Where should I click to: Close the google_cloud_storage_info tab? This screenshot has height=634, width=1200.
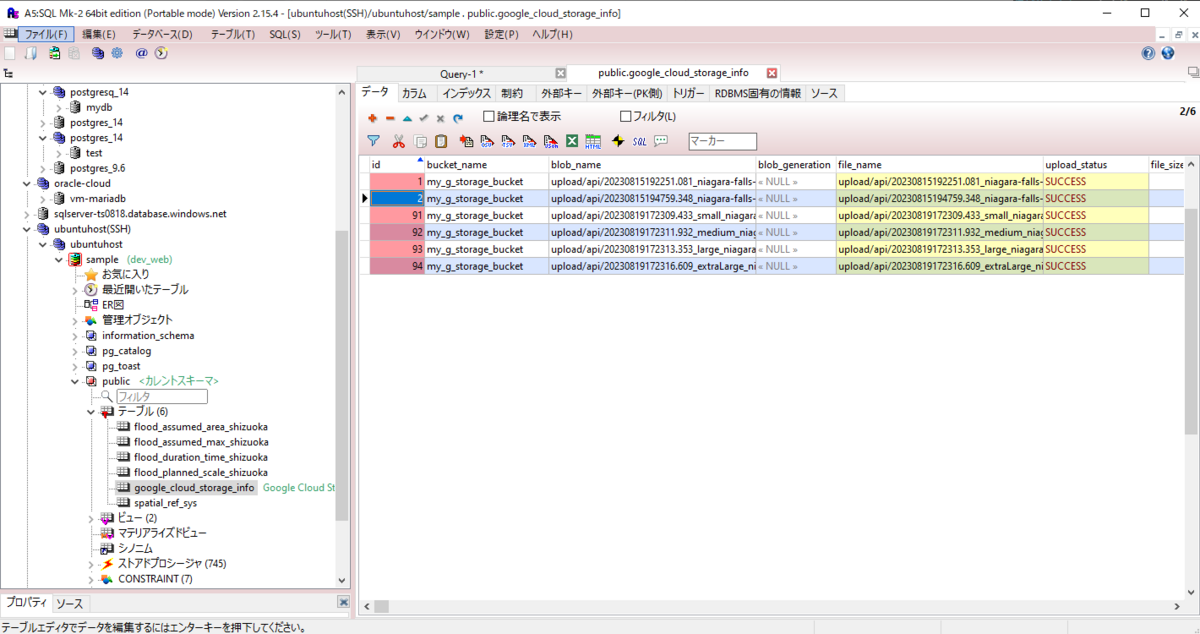[x=769, y=72]
